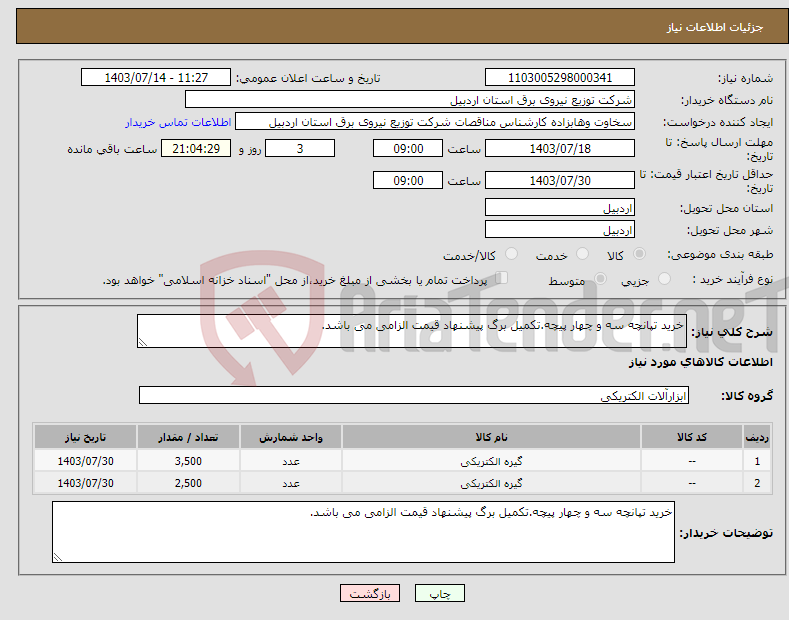Click the delivery province field اردبیل
Viewport: 789px width, 620px height.
[x=560, y=207]
